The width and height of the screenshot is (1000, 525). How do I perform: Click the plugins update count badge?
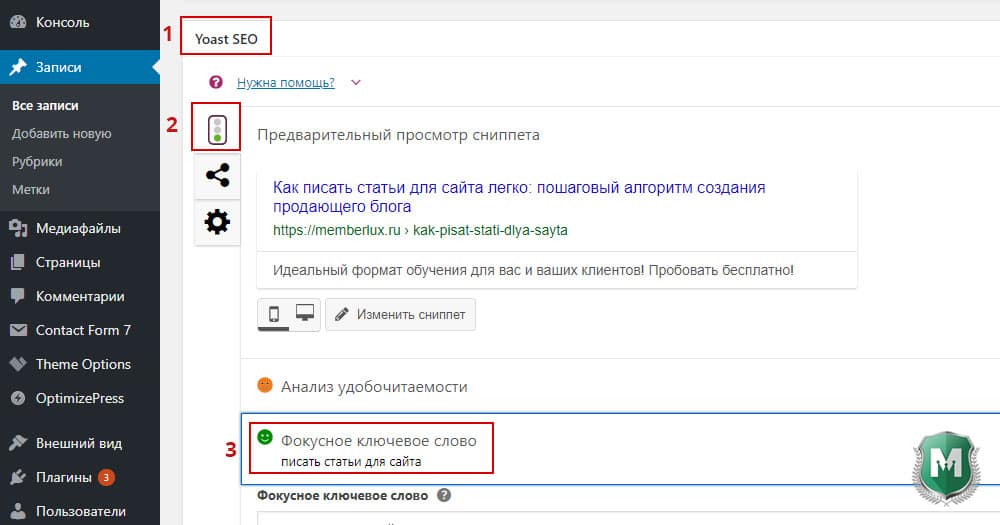[107, 477]
